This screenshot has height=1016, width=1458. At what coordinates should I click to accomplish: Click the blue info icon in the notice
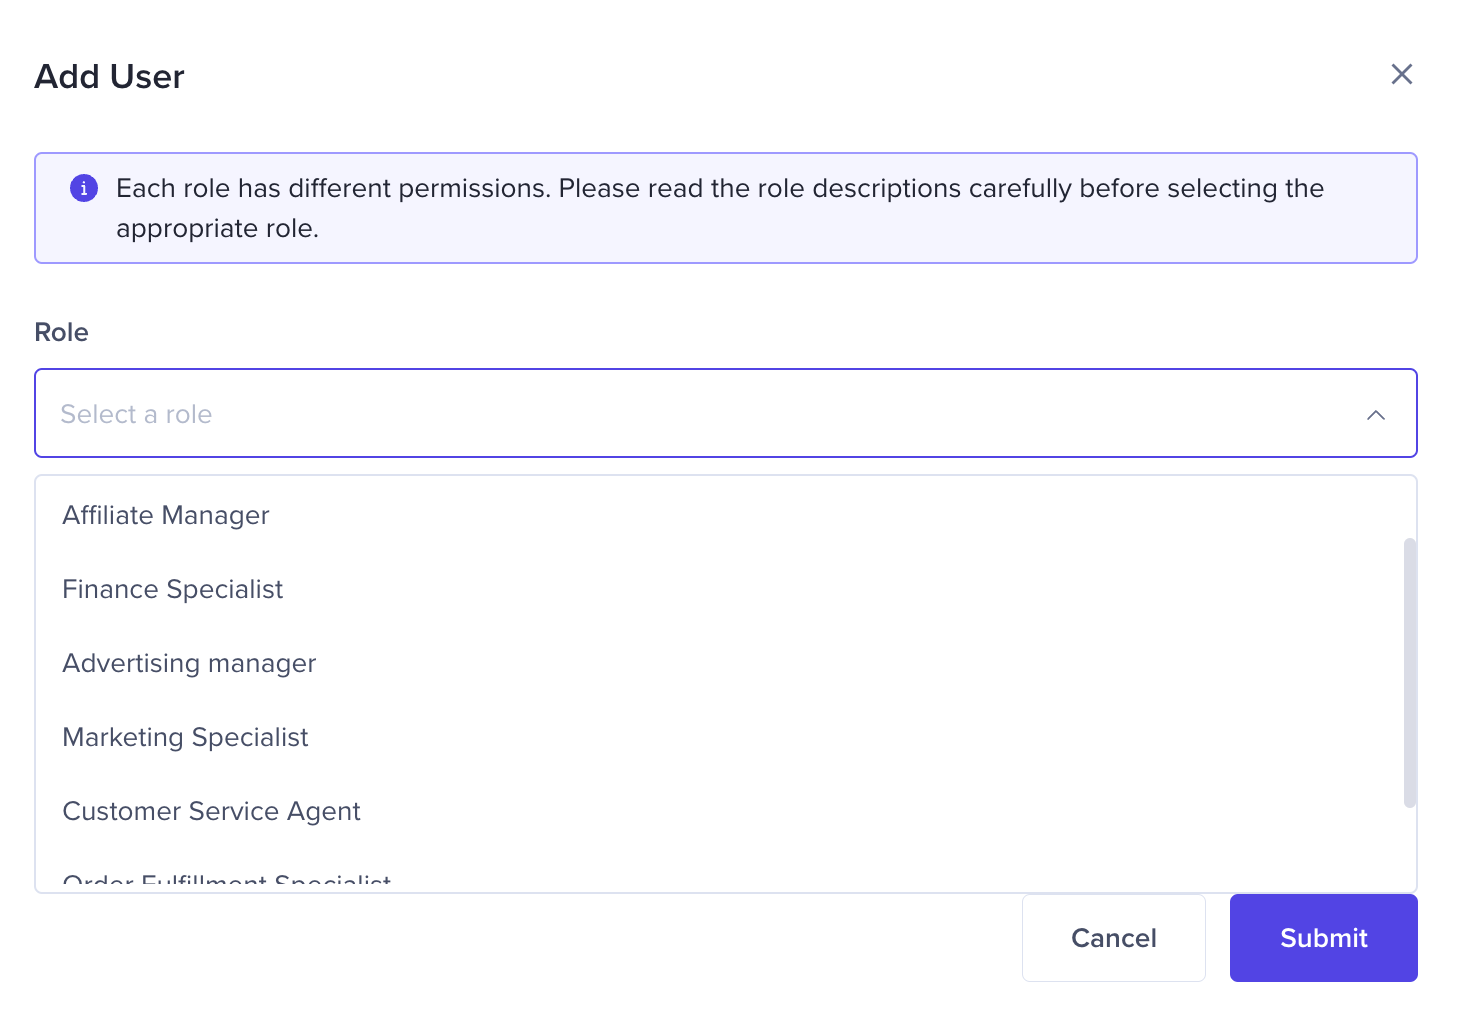84,188
